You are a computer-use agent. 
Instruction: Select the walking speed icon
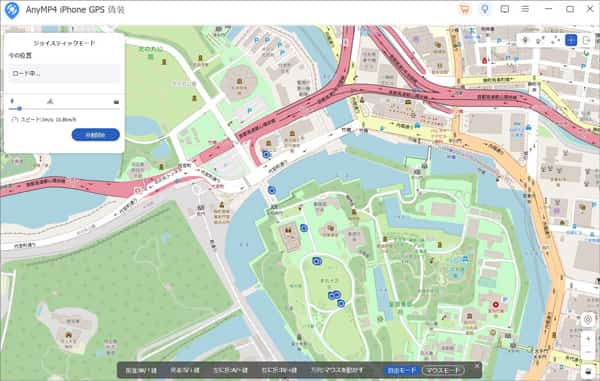tap(12, 101)
